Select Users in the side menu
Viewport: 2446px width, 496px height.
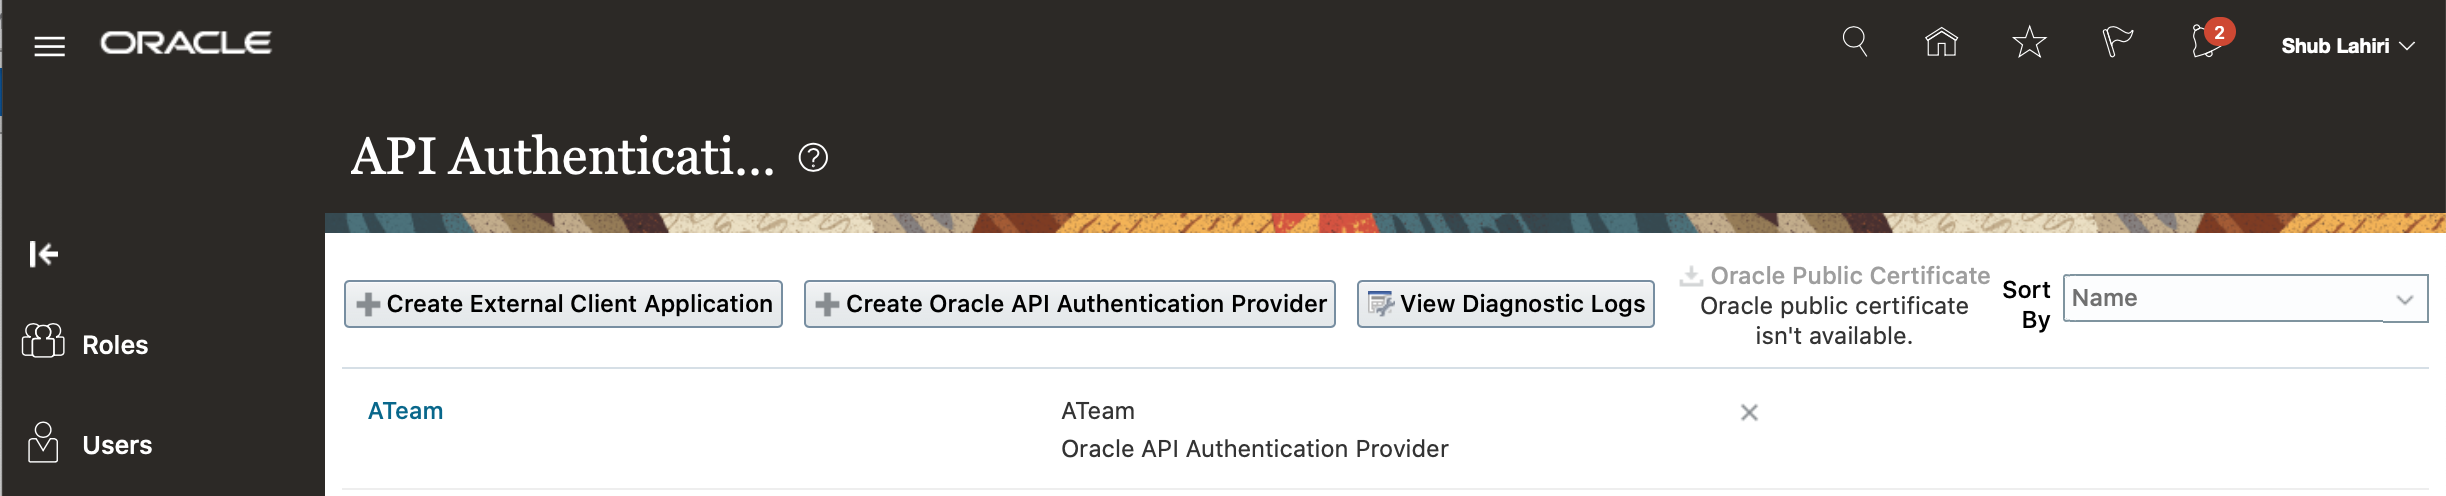click(117, 445)
